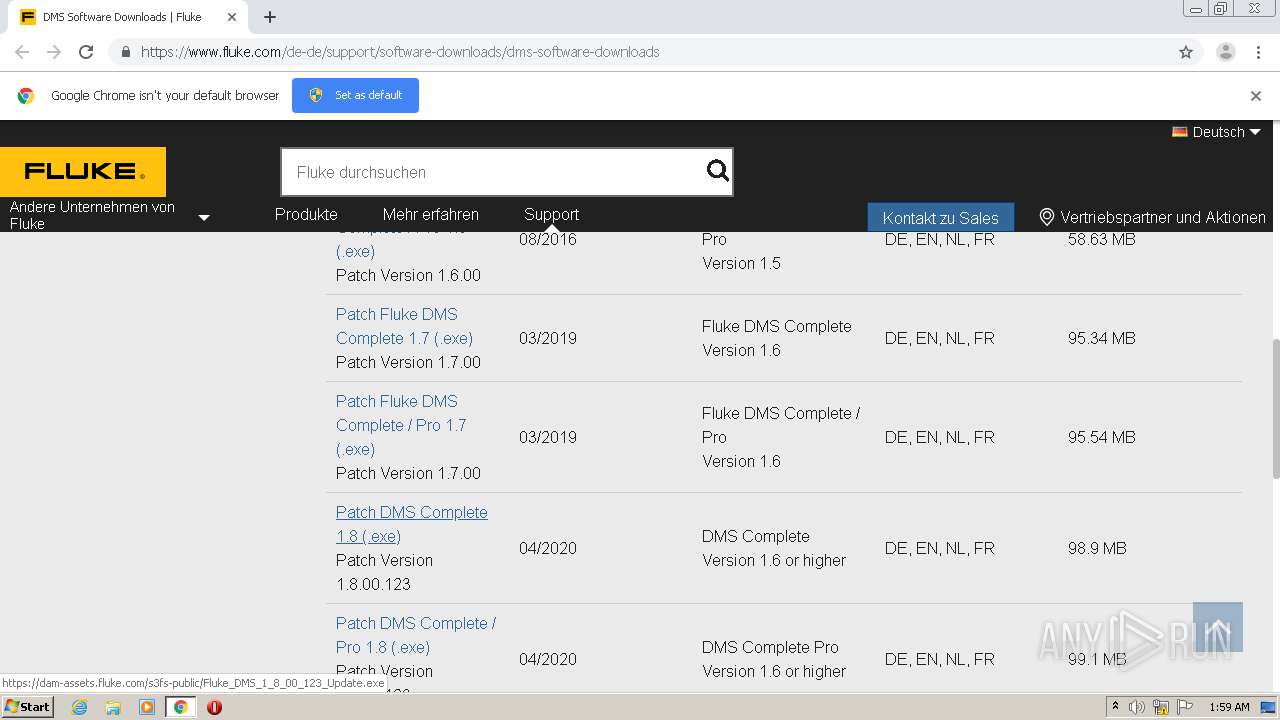
Task: Click the scroll-to-top arrow button
Action: pos(1218,627)
